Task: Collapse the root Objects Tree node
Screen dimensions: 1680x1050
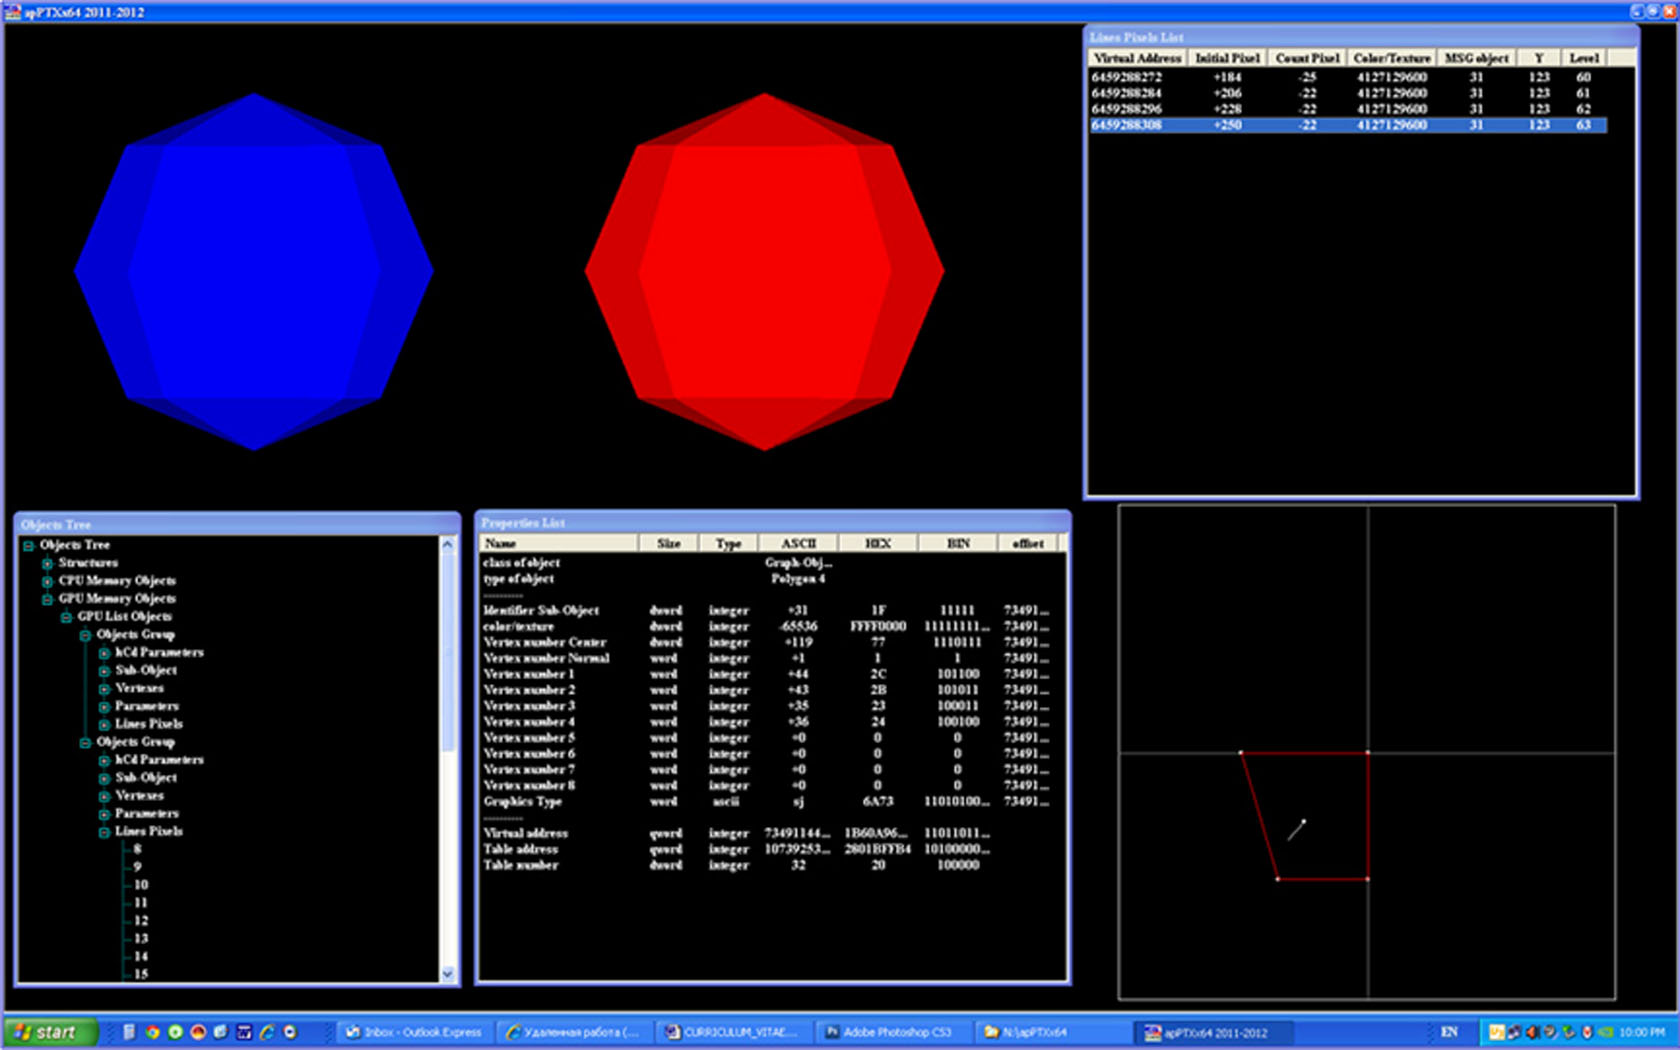Action: point(29,545)
